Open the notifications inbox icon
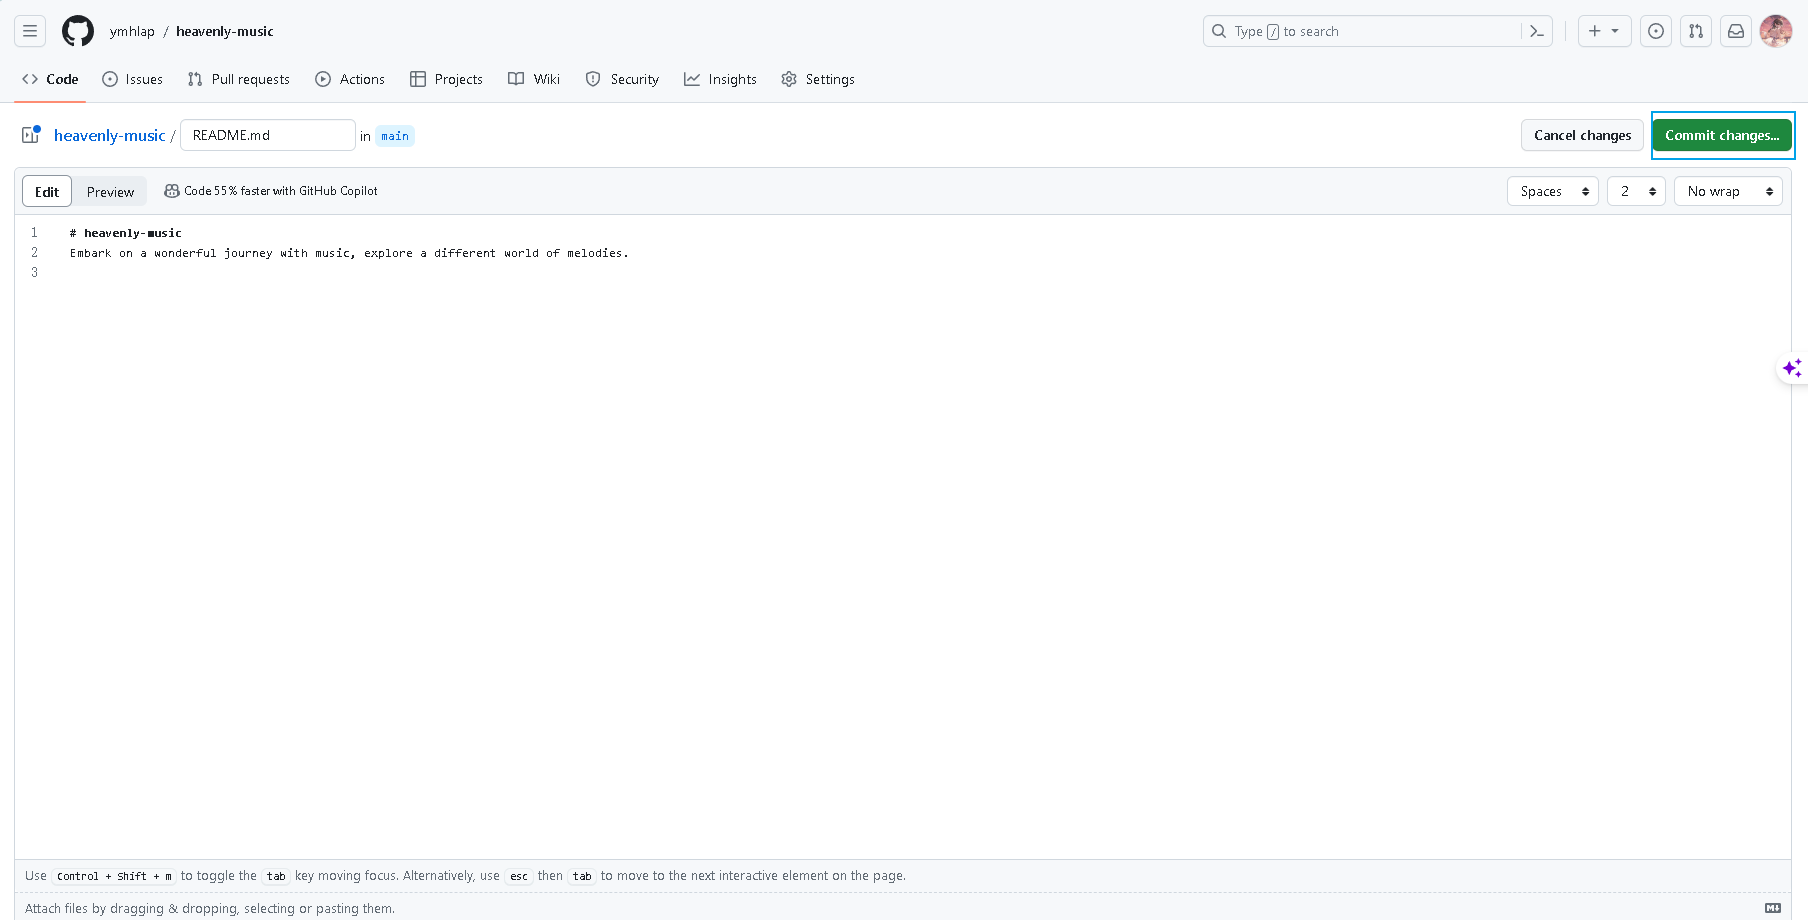 1736,31
